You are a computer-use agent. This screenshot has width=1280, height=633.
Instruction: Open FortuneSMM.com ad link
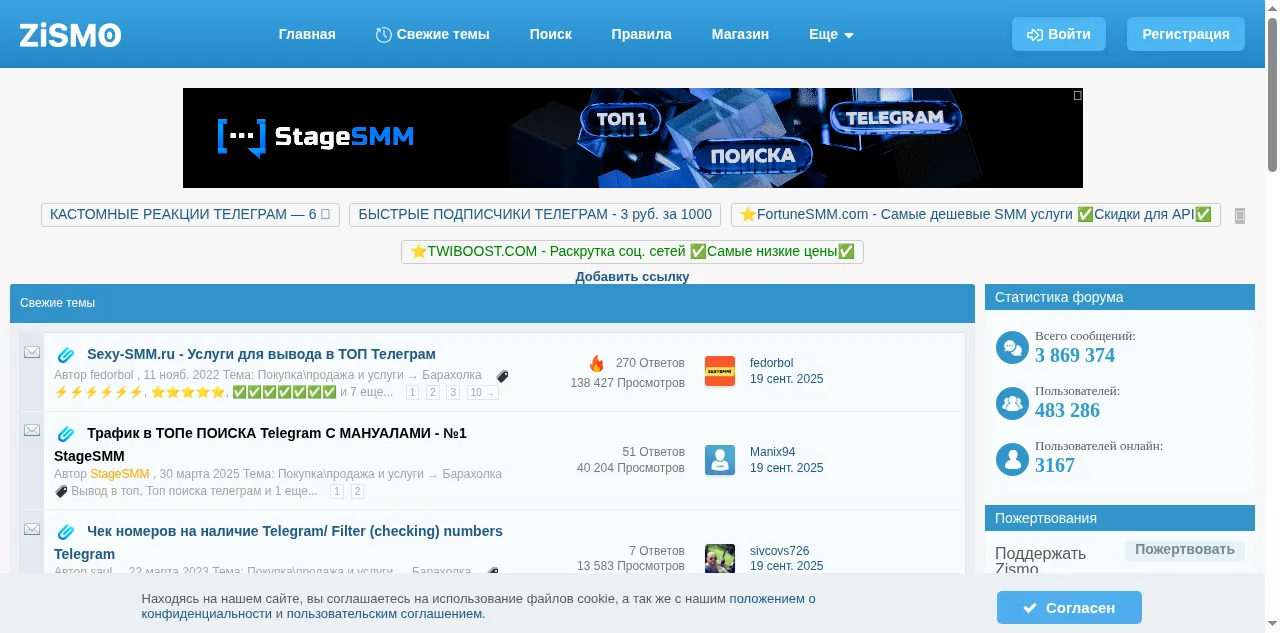pyautogui.click(x=976, y=214)
